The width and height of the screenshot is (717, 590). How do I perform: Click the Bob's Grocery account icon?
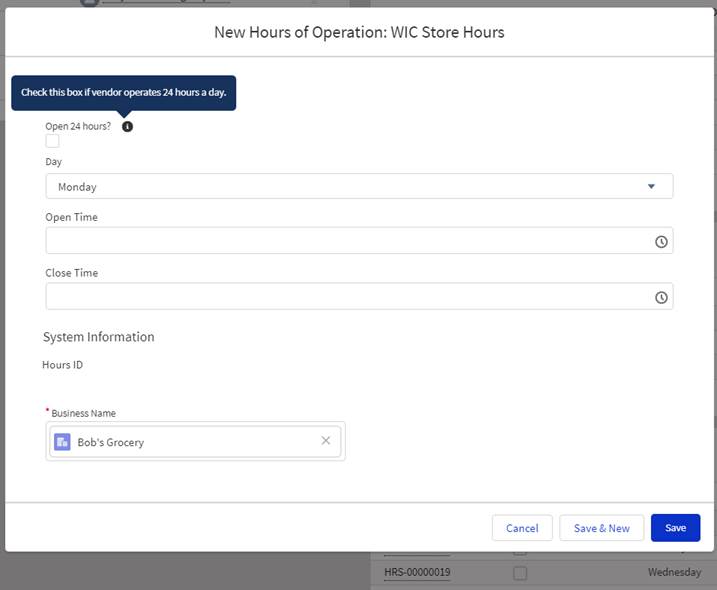pyautogui.click(x=62, y=442)
